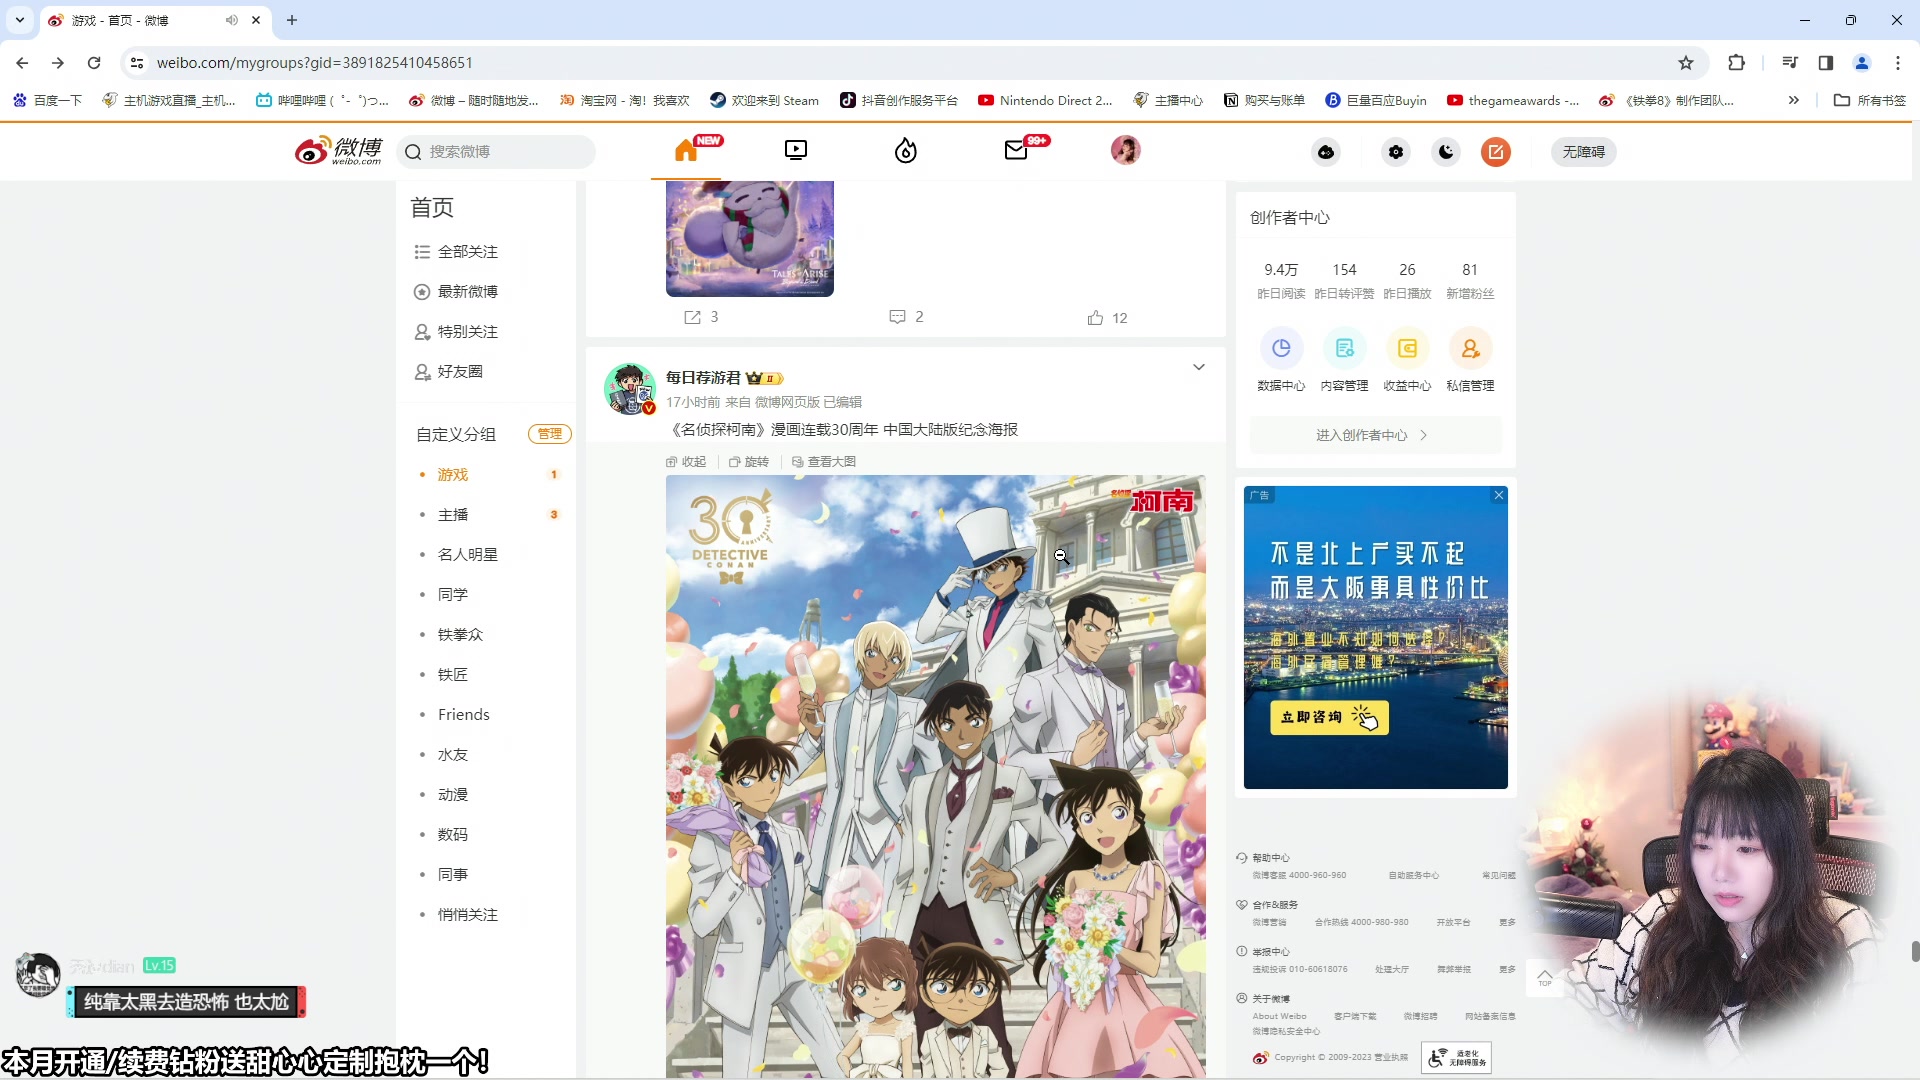Open the video channel icon
Image resolution: width=1920 pixels, height=1080 pixels.
tap(795, 151)
